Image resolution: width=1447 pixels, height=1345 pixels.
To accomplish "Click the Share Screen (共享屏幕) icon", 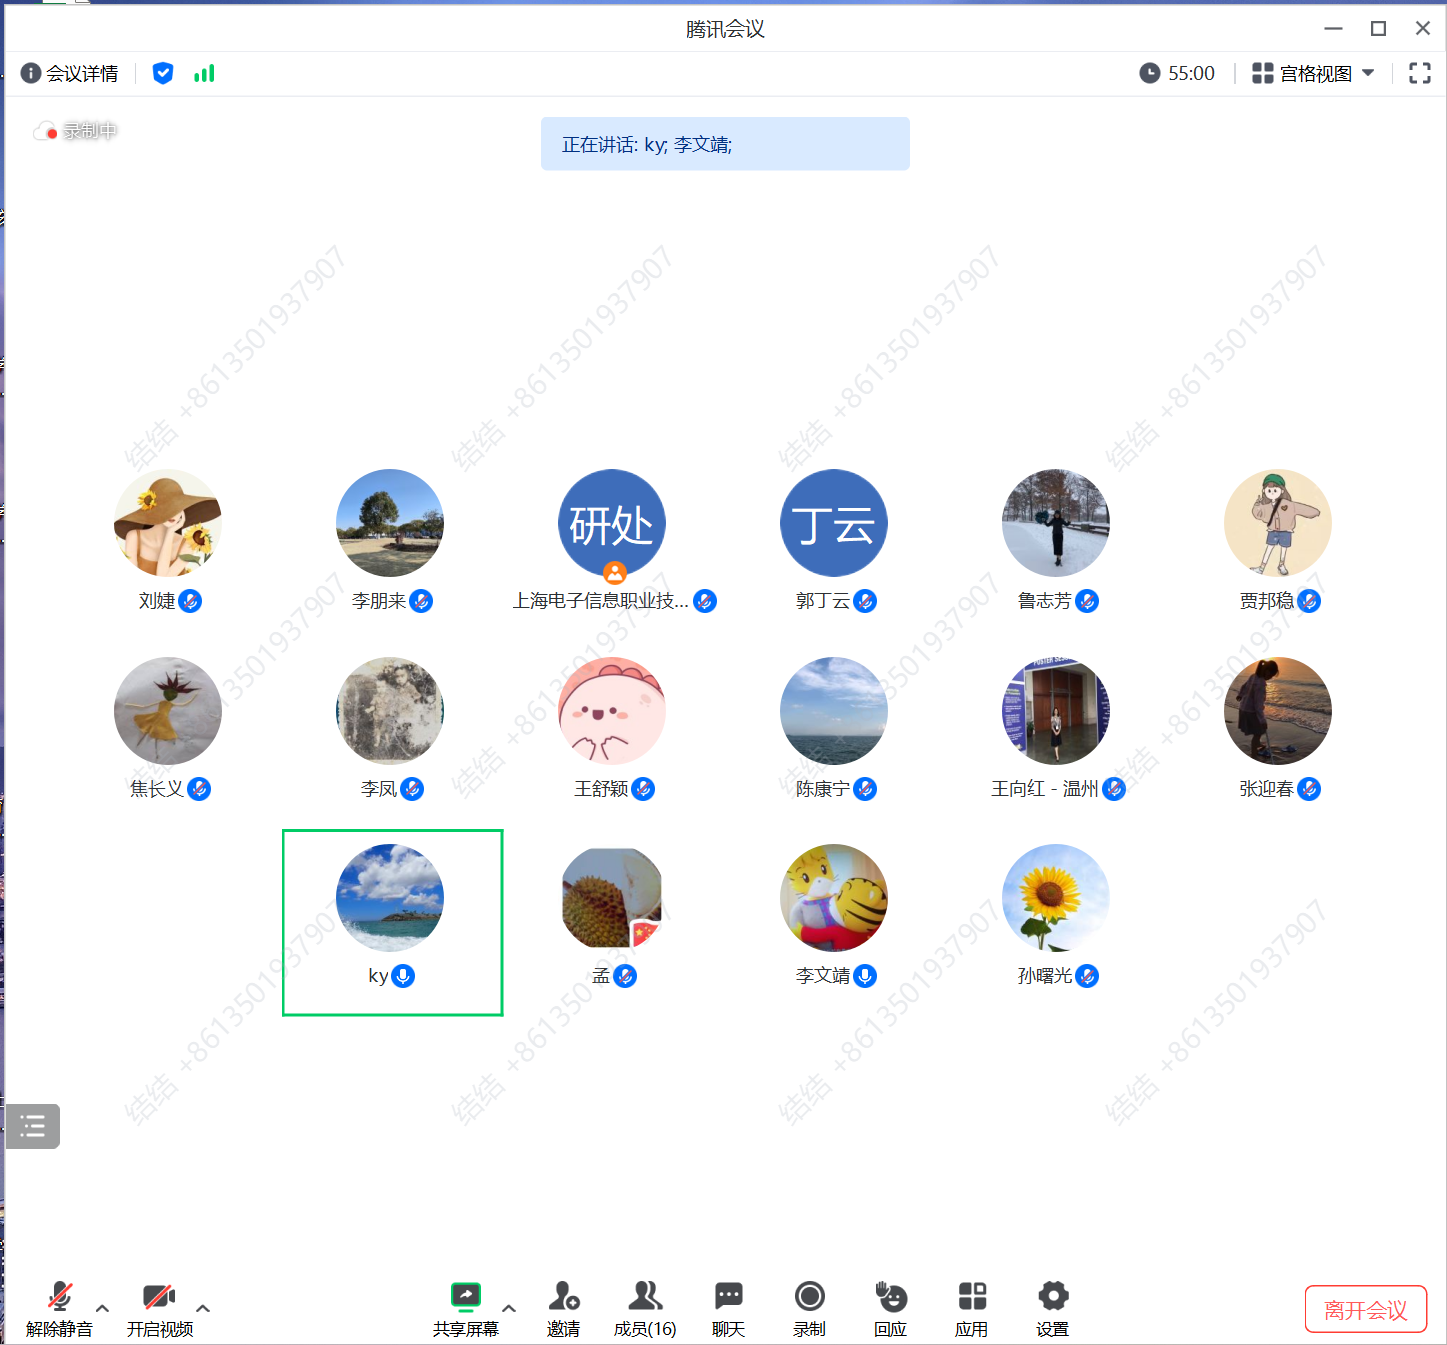I will tap(466, 1298).
